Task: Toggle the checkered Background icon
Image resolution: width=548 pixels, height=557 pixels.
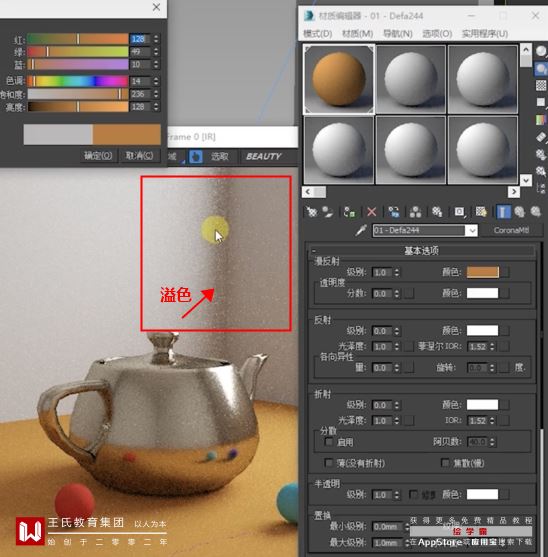Action: 541,85
